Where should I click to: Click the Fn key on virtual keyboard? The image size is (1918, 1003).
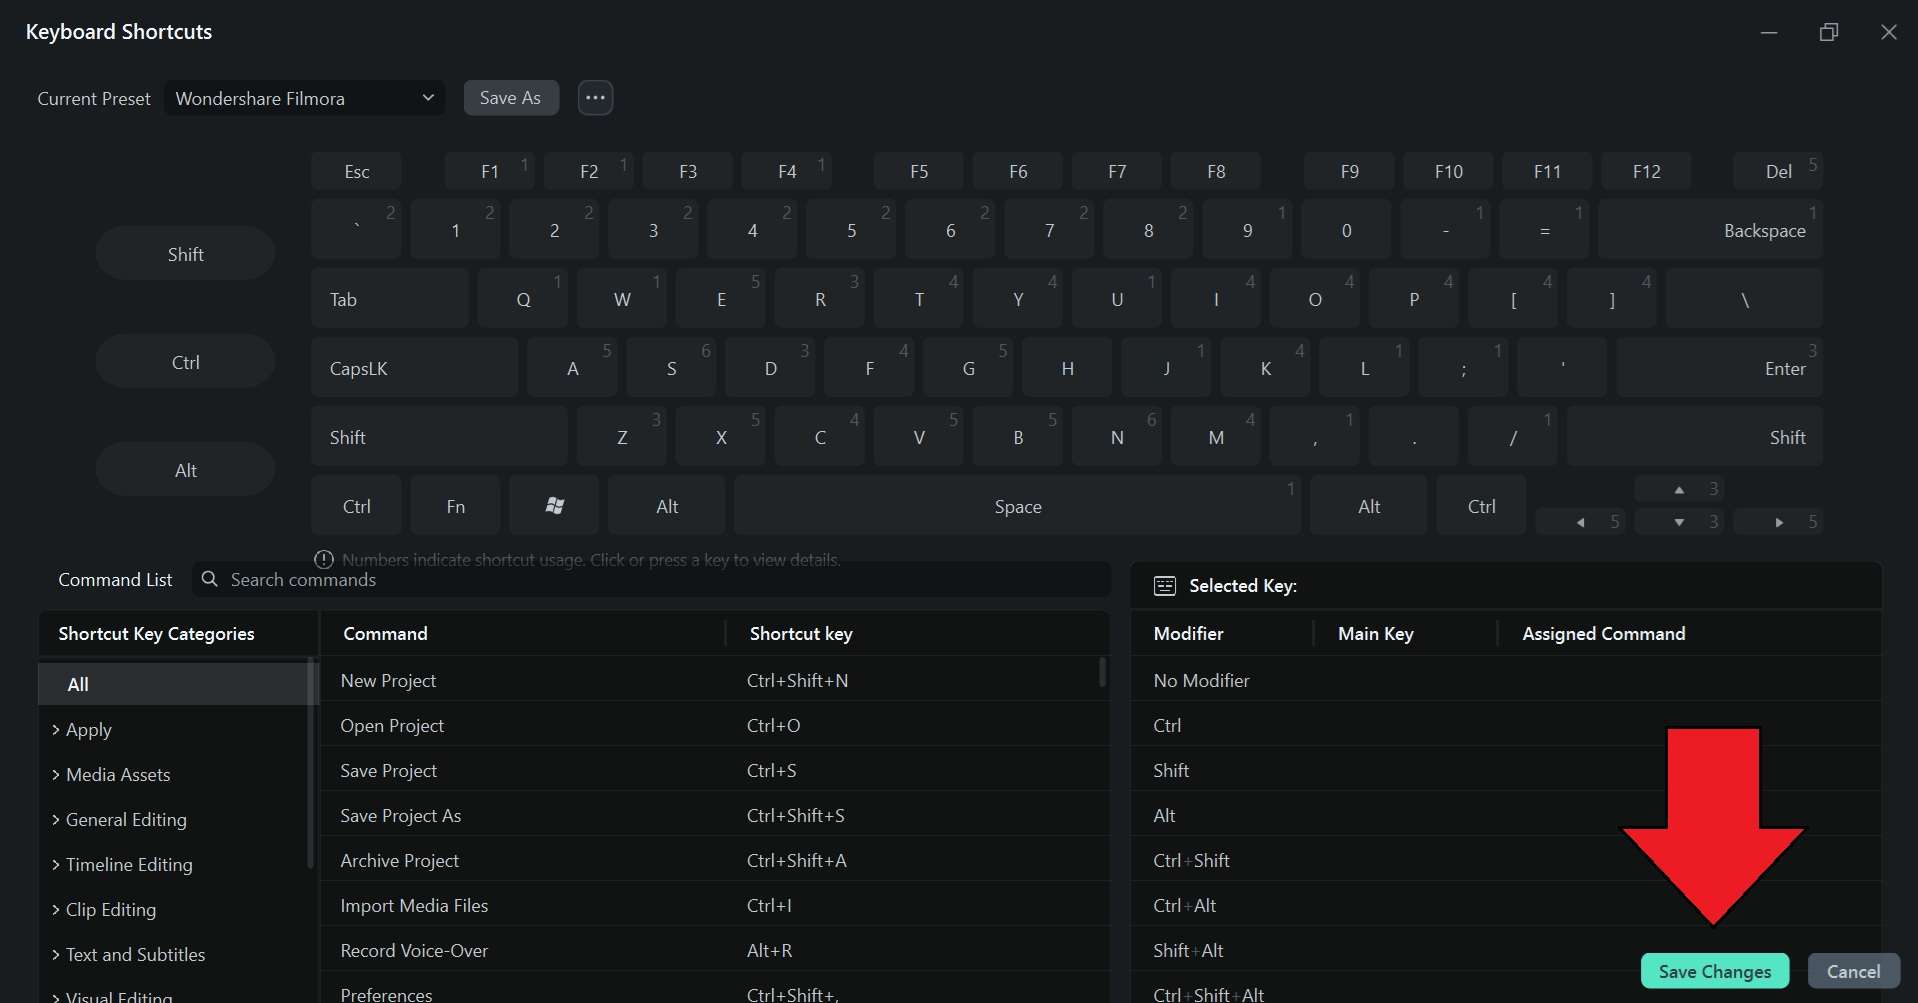(x=455, y=506)
